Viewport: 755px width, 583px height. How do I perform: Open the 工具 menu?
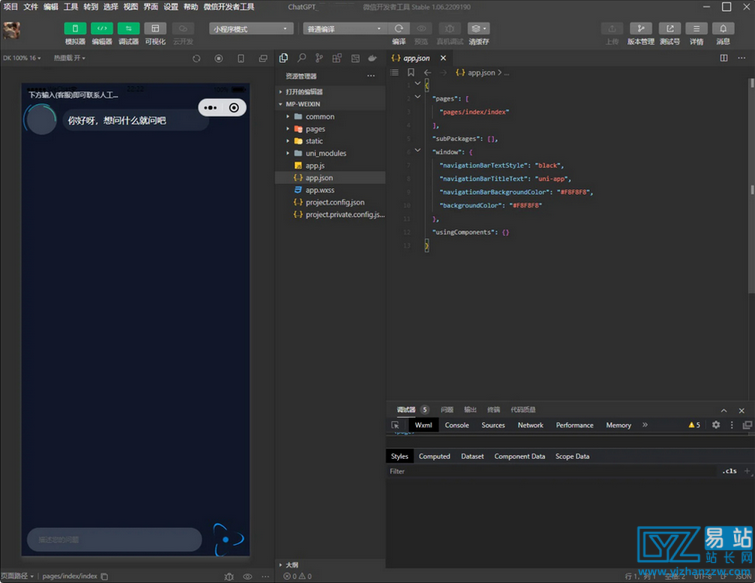coord(71,6)
